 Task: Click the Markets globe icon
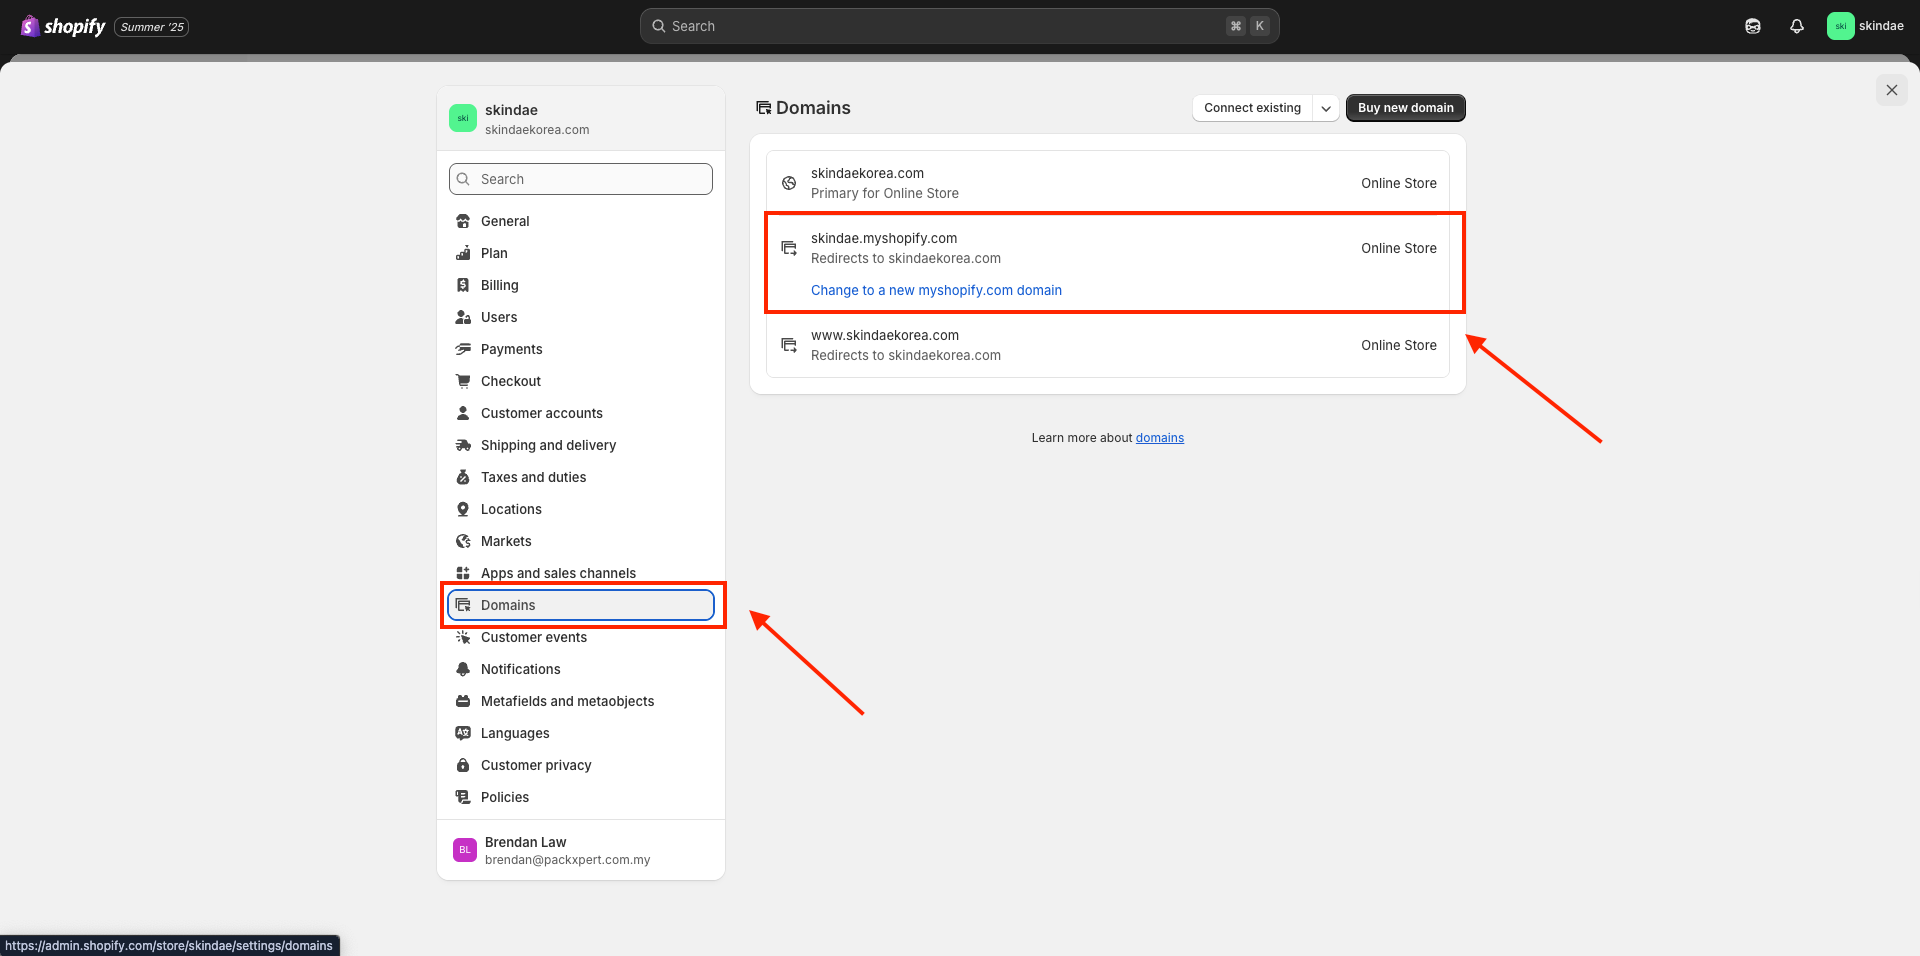point(463,541)
